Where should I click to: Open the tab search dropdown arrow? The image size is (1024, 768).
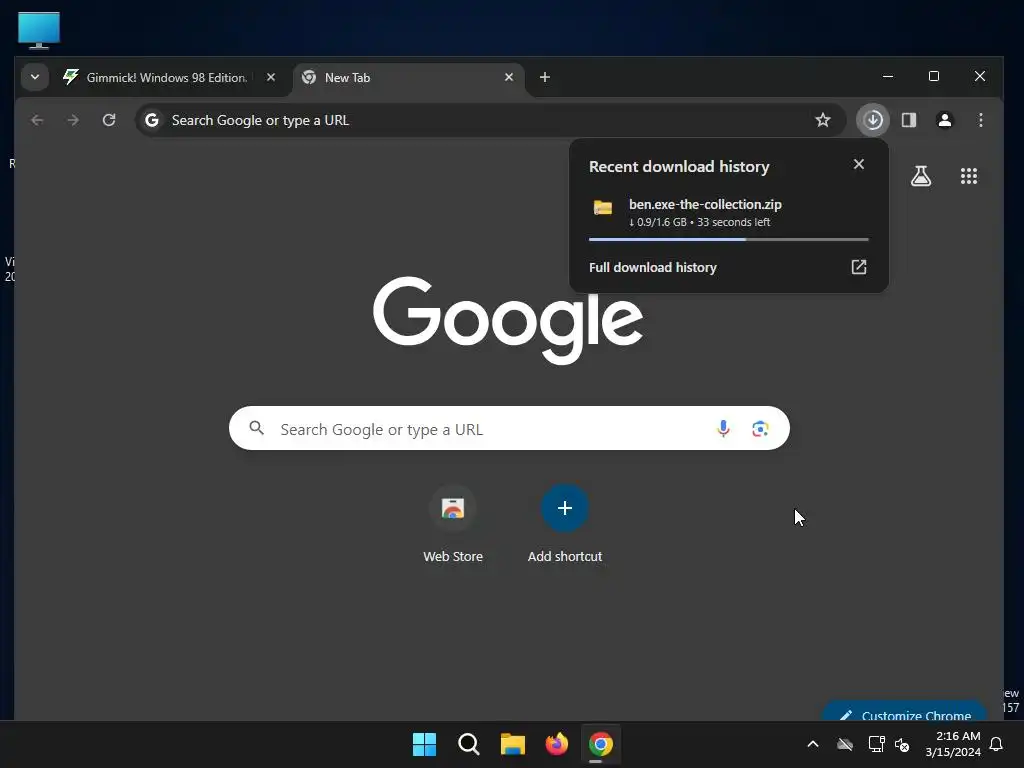tap(35, 78)
